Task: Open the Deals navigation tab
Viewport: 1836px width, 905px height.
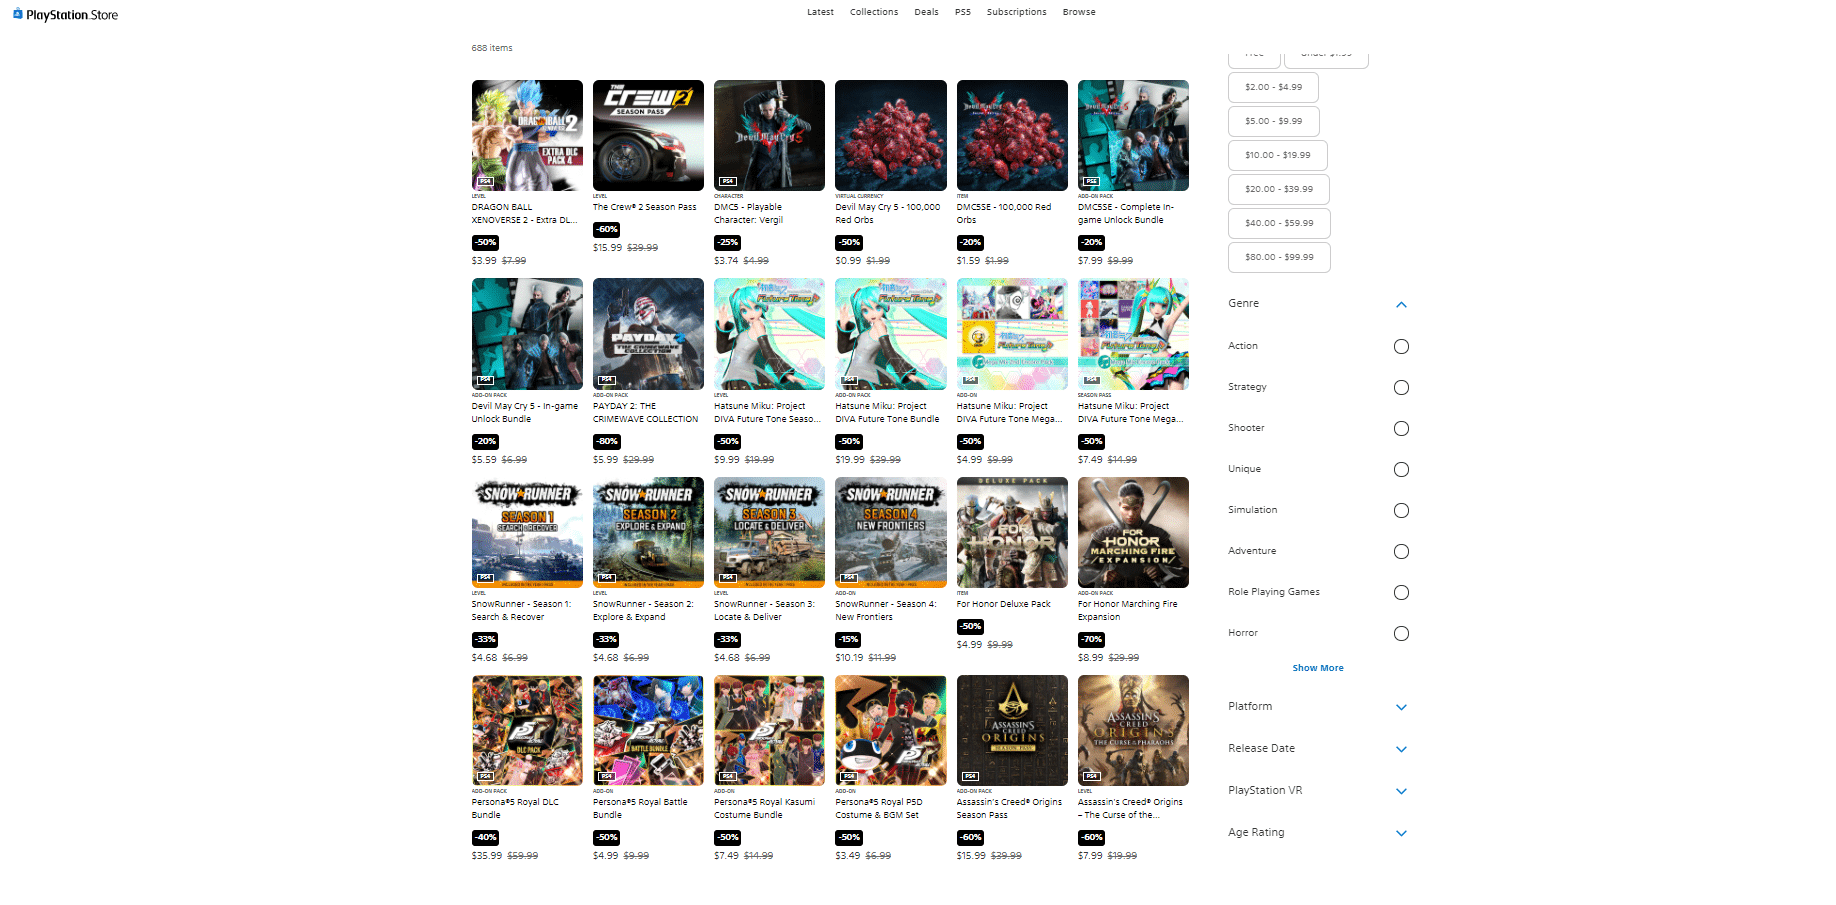Action: tap(926, 12)
